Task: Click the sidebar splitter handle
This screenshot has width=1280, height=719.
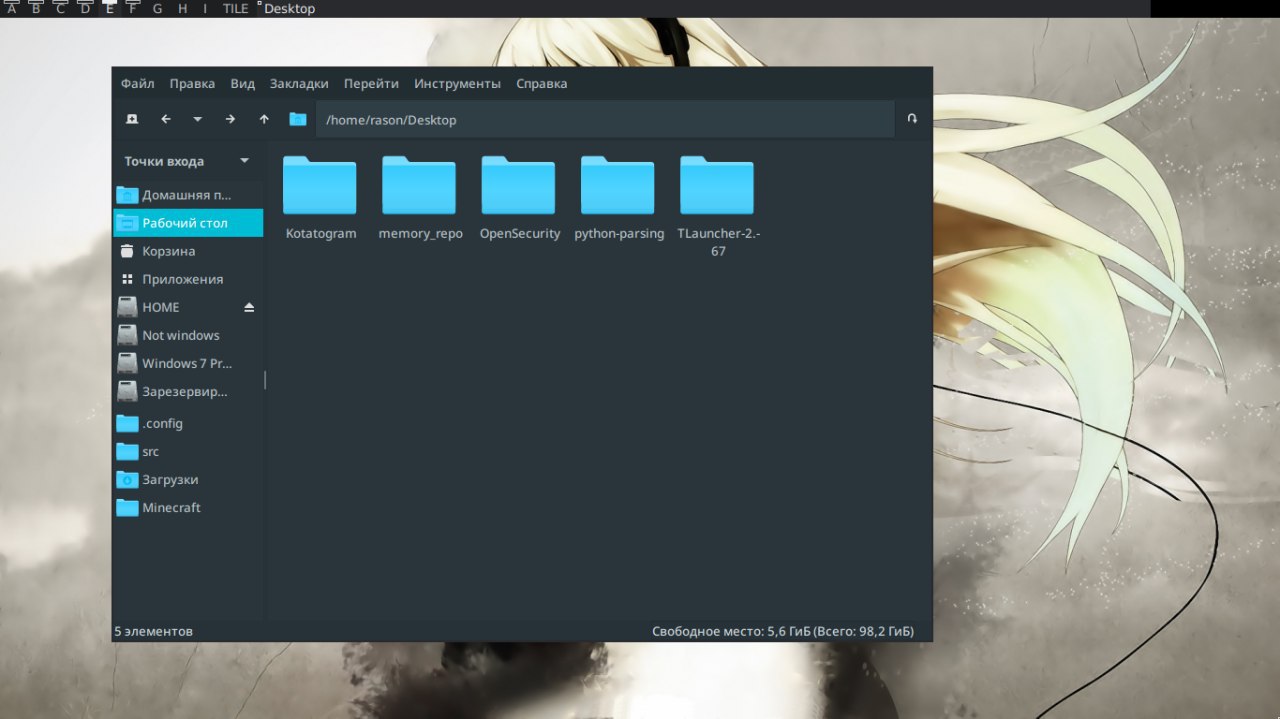Action: click(265, 380)
